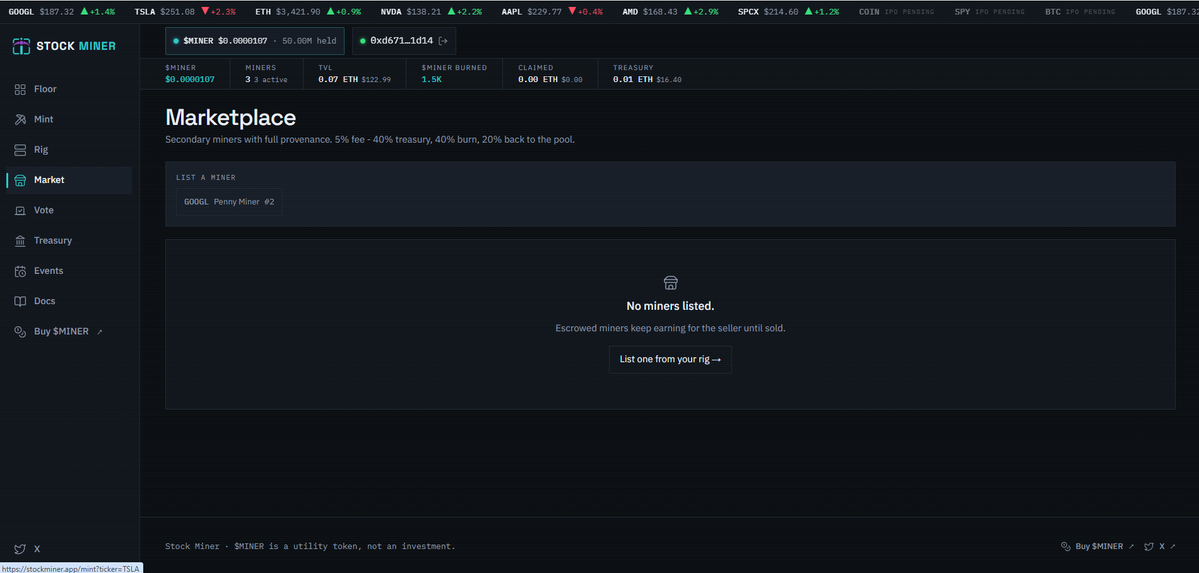This screenshot has width=1199, height=573.
Task: Open the Floor page
Action: coord(69,90)
